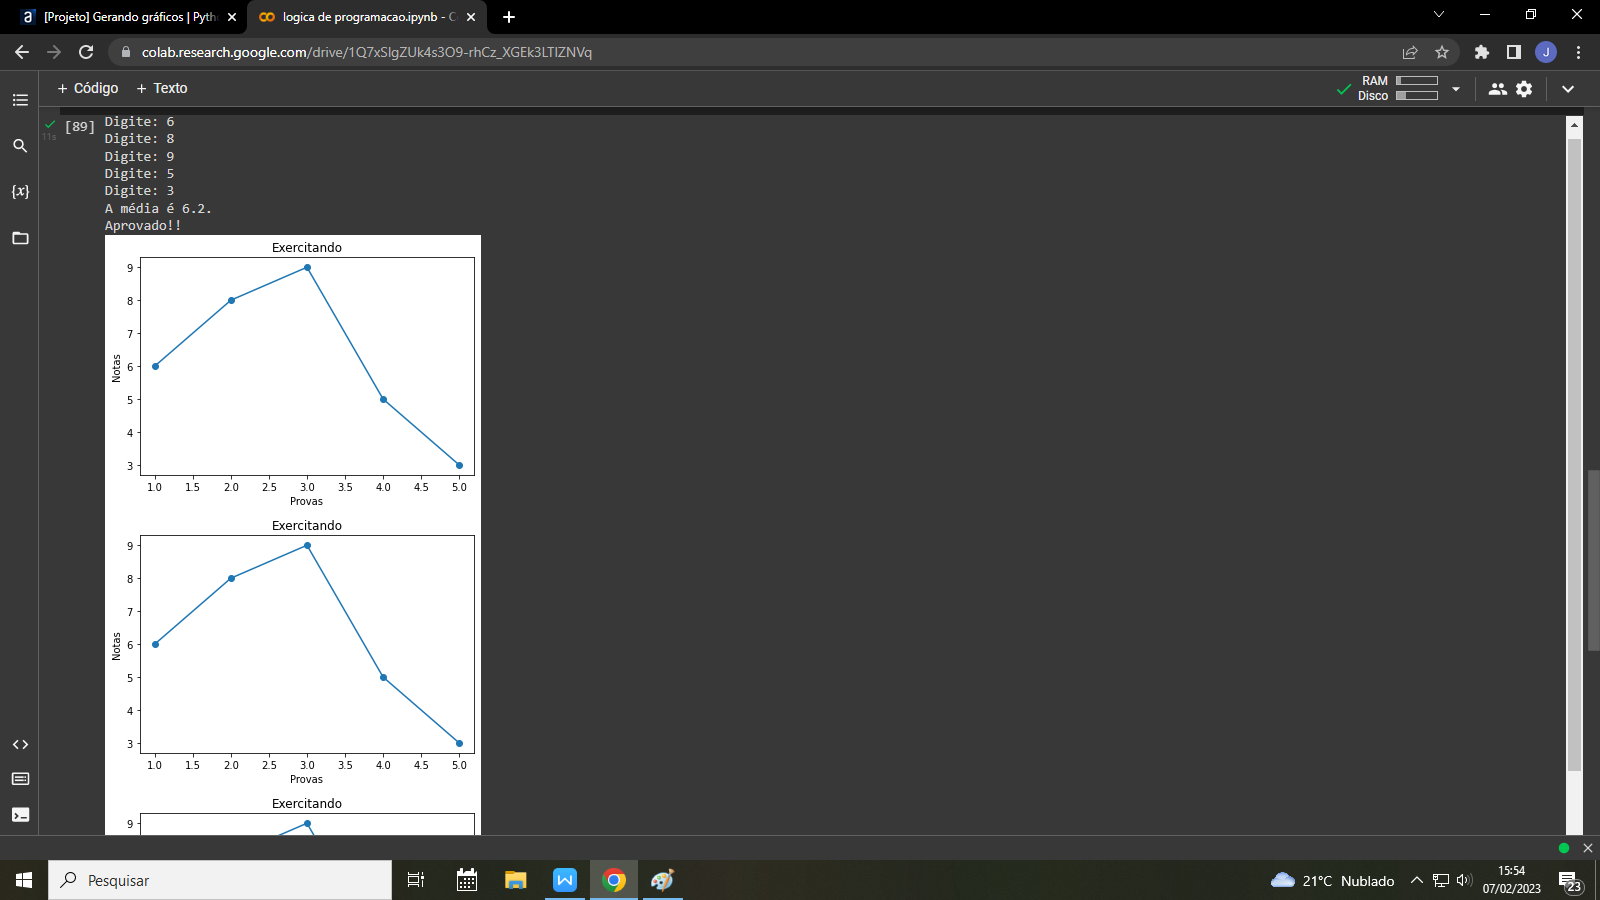Go forward to next page
This screenshot has width=1600, height=900.
(54, 52)
